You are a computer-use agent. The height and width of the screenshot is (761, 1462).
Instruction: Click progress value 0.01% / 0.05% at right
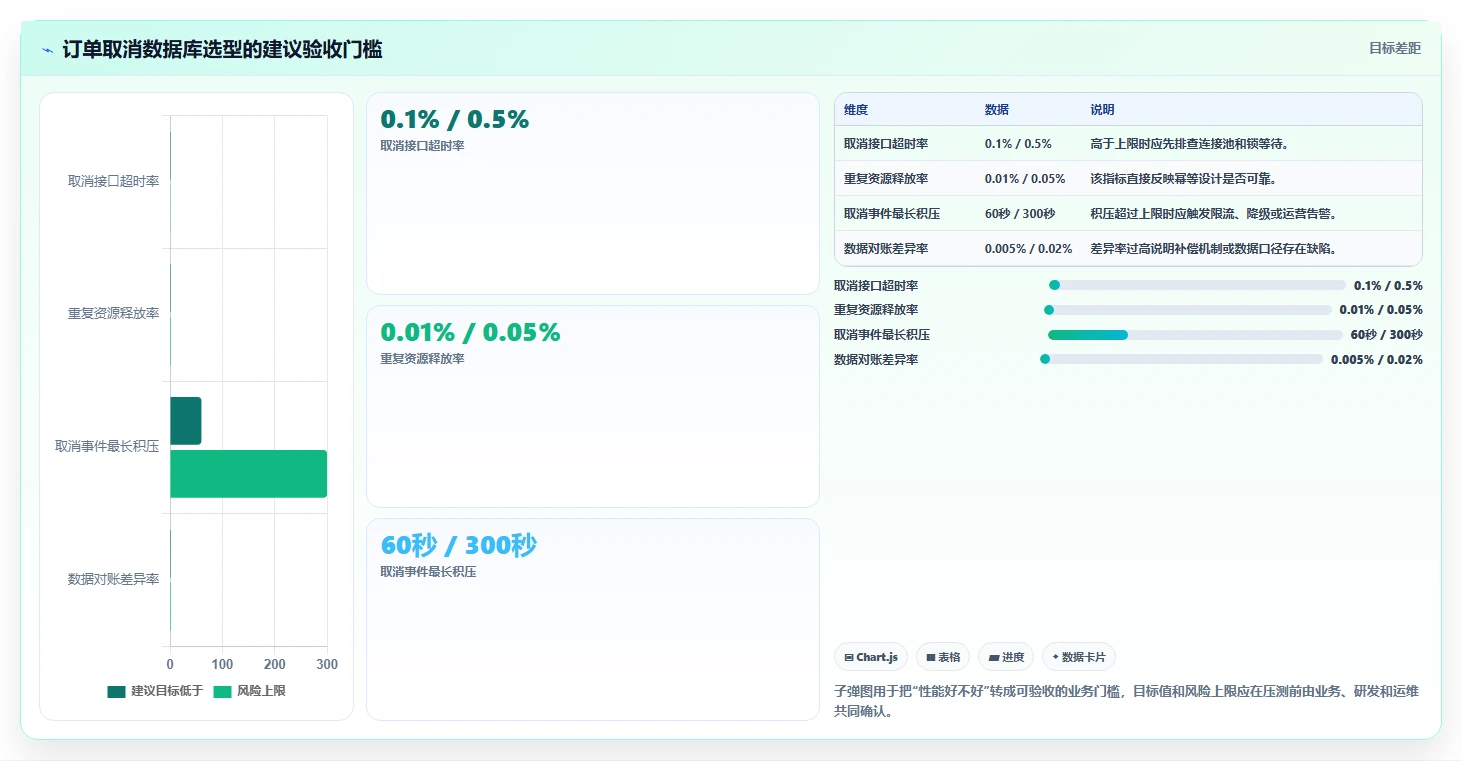(x=1381, y=310)
